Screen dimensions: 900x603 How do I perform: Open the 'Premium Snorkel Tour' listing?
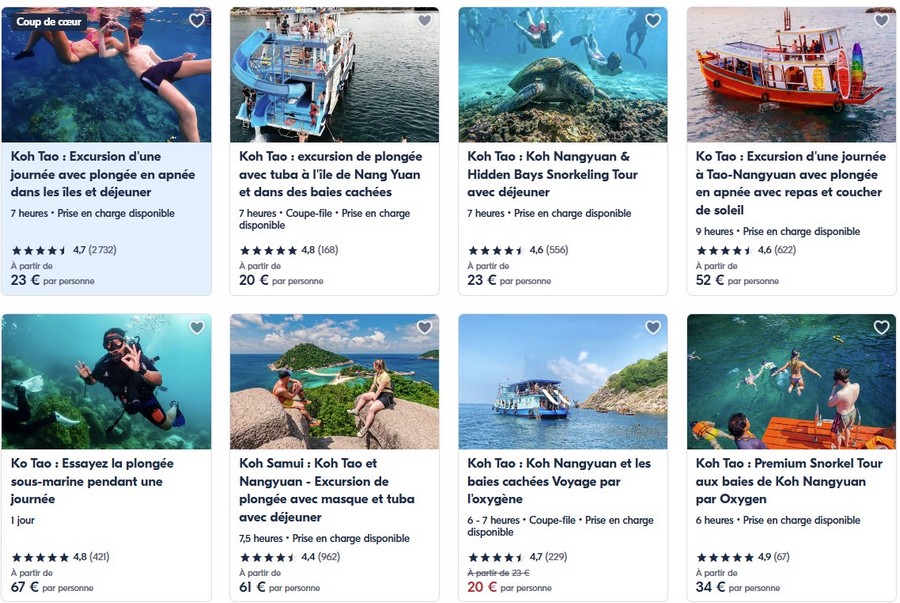click(790, 481)
